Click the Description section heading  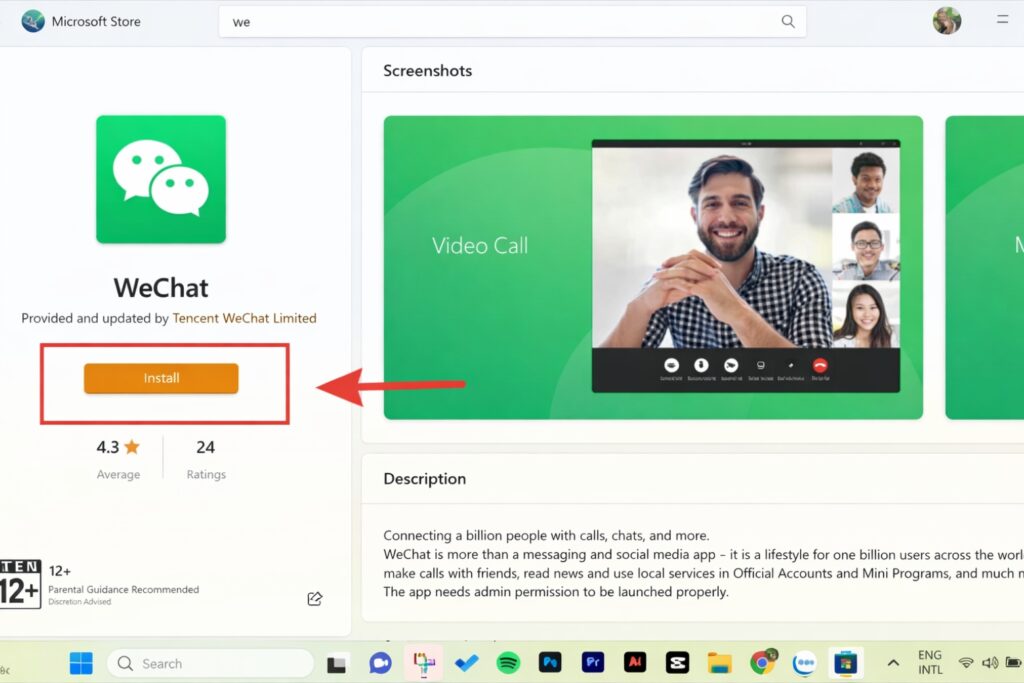tap(424, 479)
